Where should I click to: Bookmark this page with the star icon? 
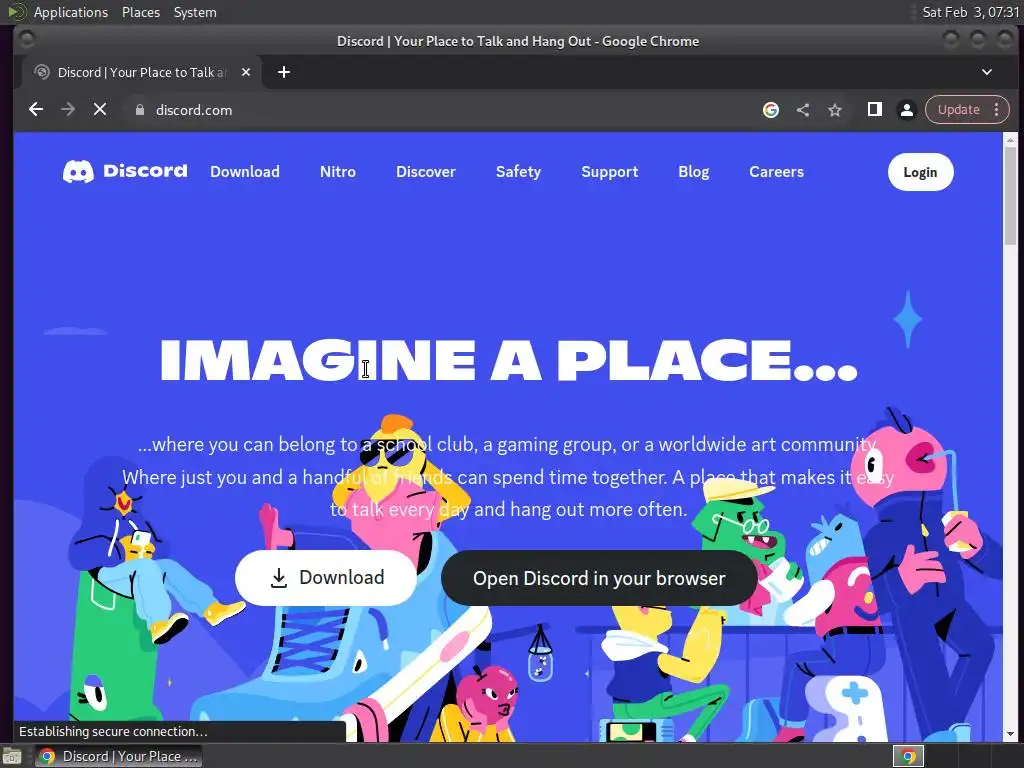[x=835, y=110]
